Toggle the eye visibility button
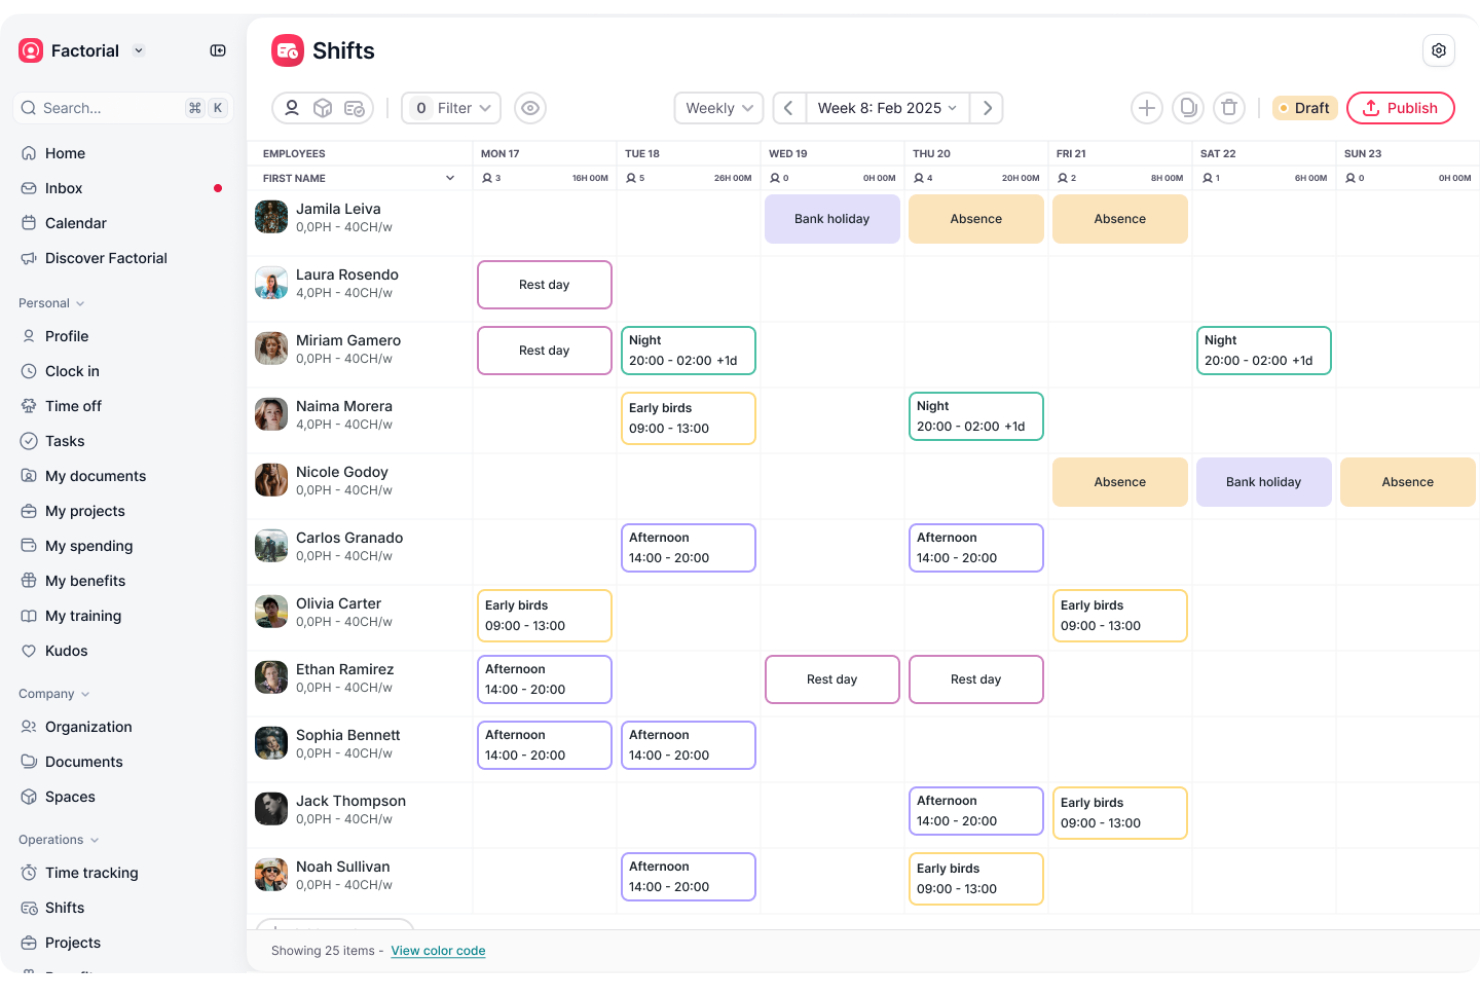Screen dimensions: 1480x987 pyautogui.click(x=530, y=108)
